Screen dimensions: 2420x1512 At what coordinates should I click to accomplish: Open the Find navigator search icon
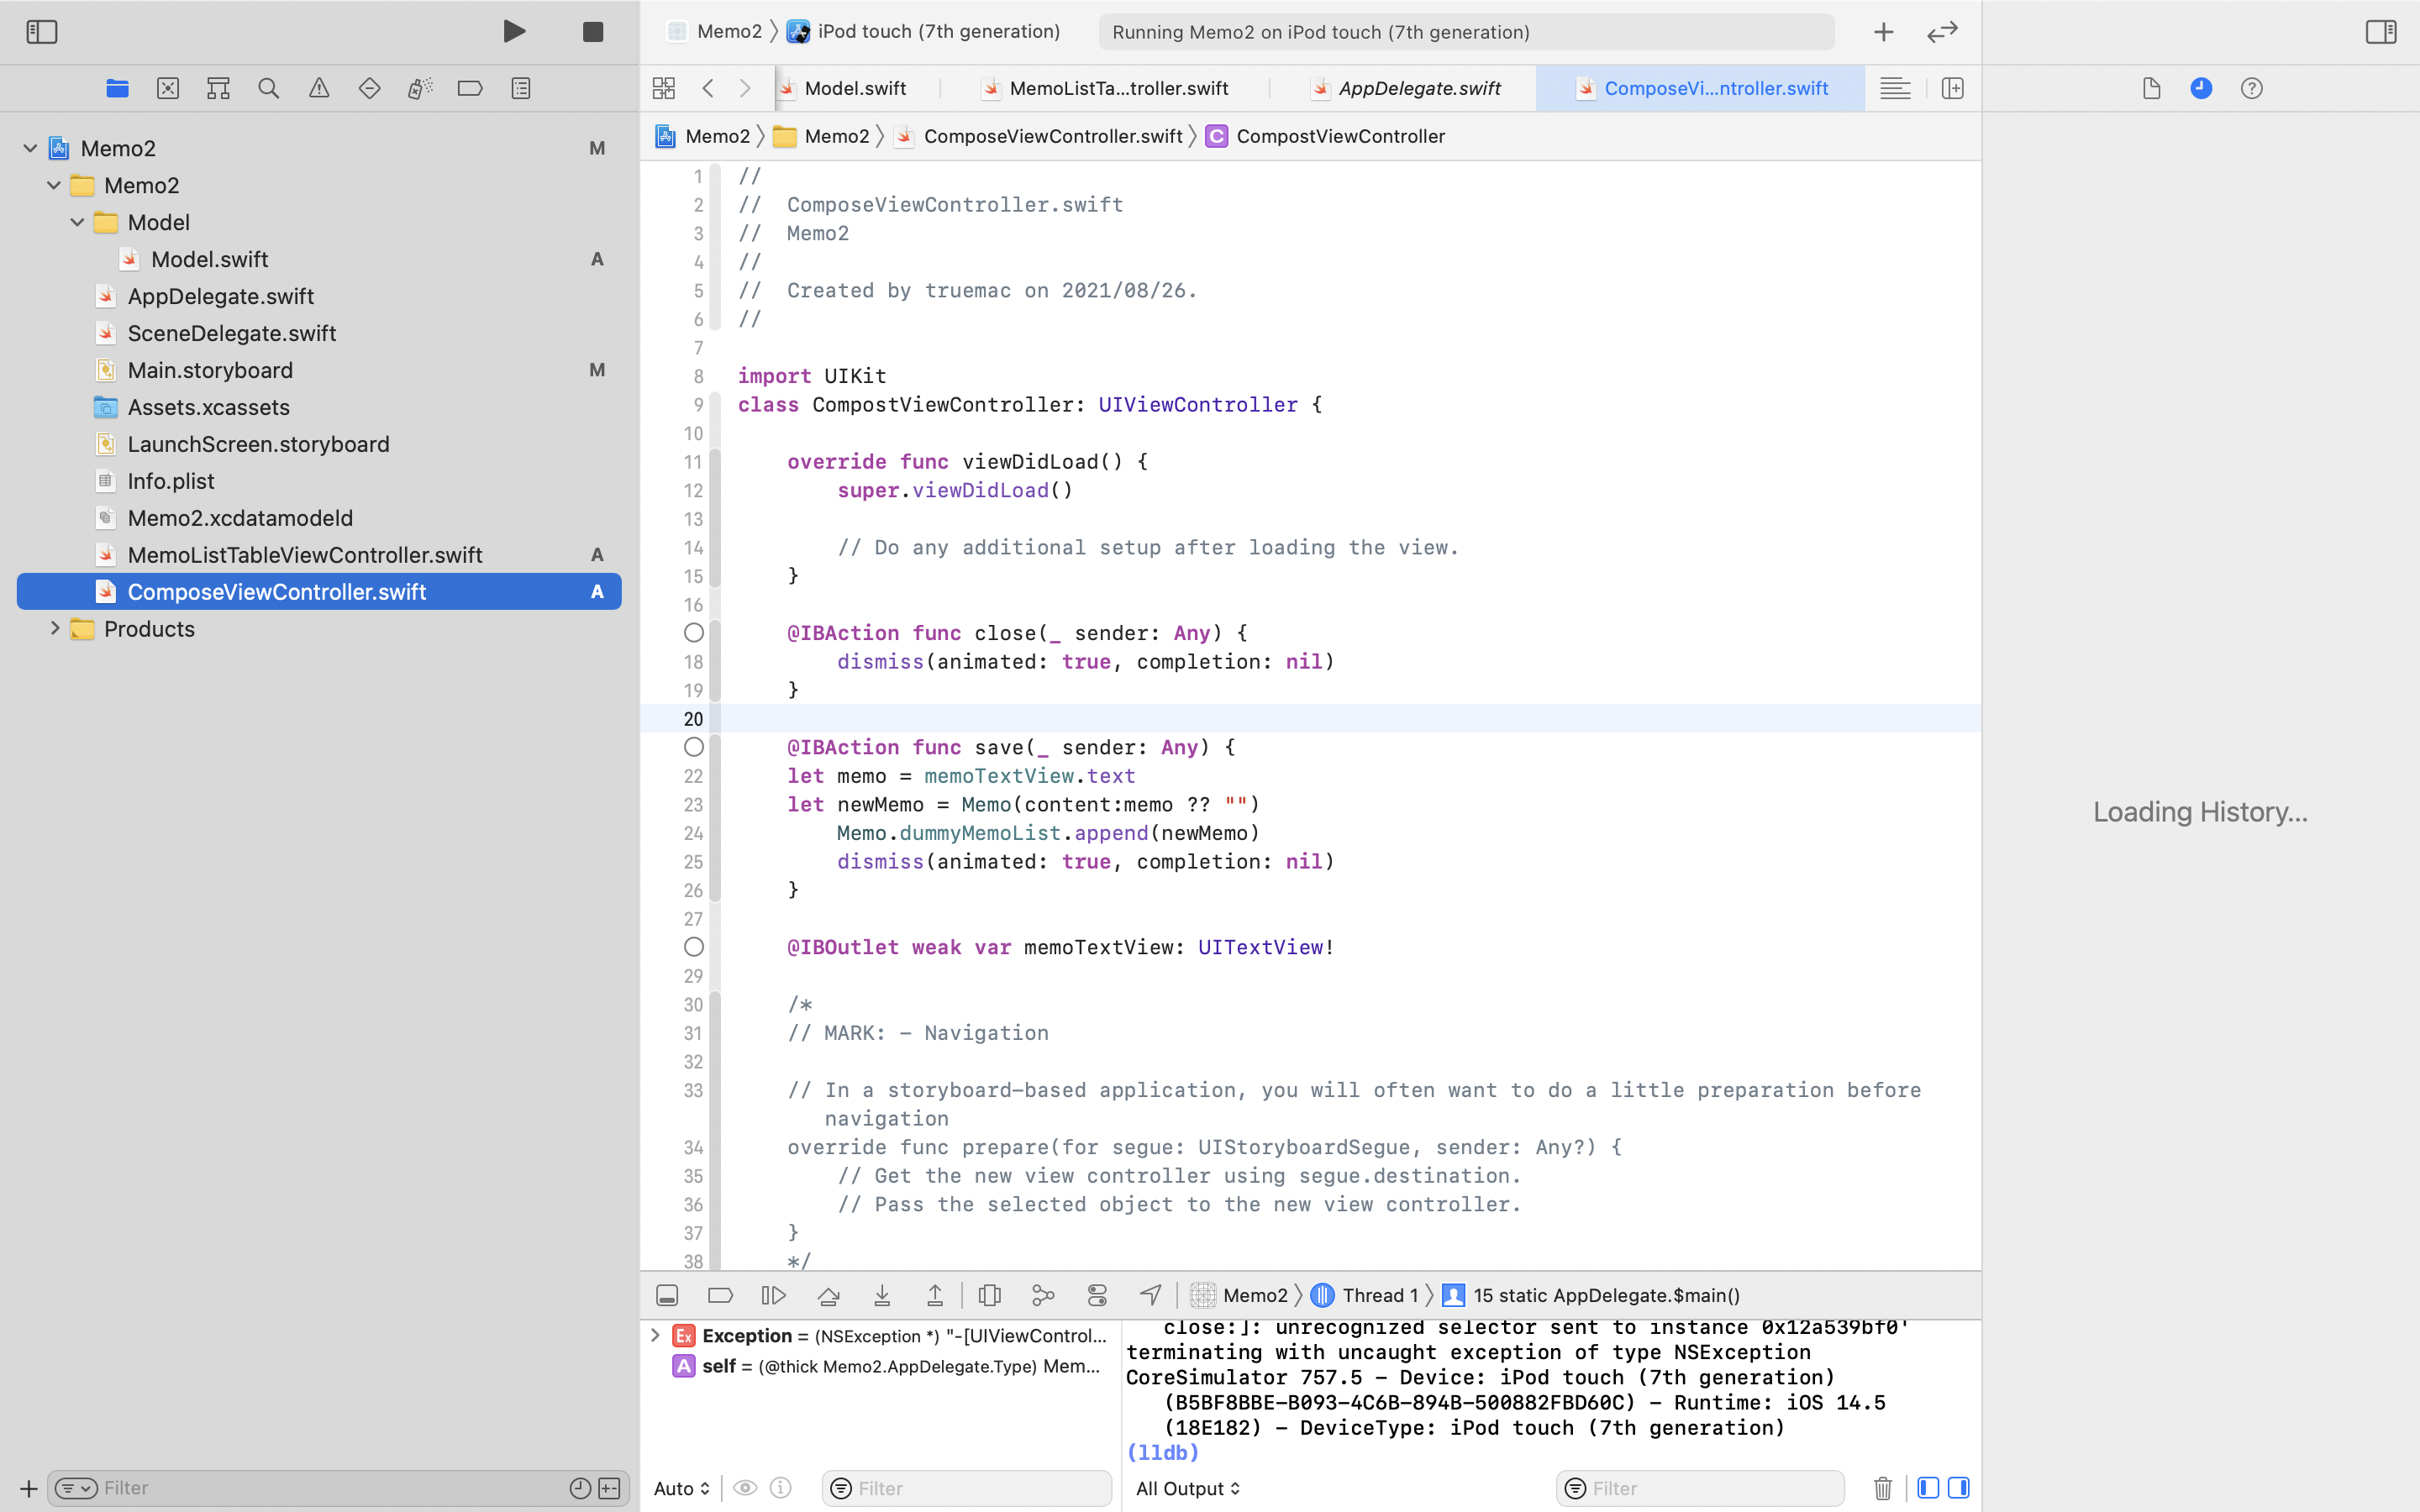point(268,88)
